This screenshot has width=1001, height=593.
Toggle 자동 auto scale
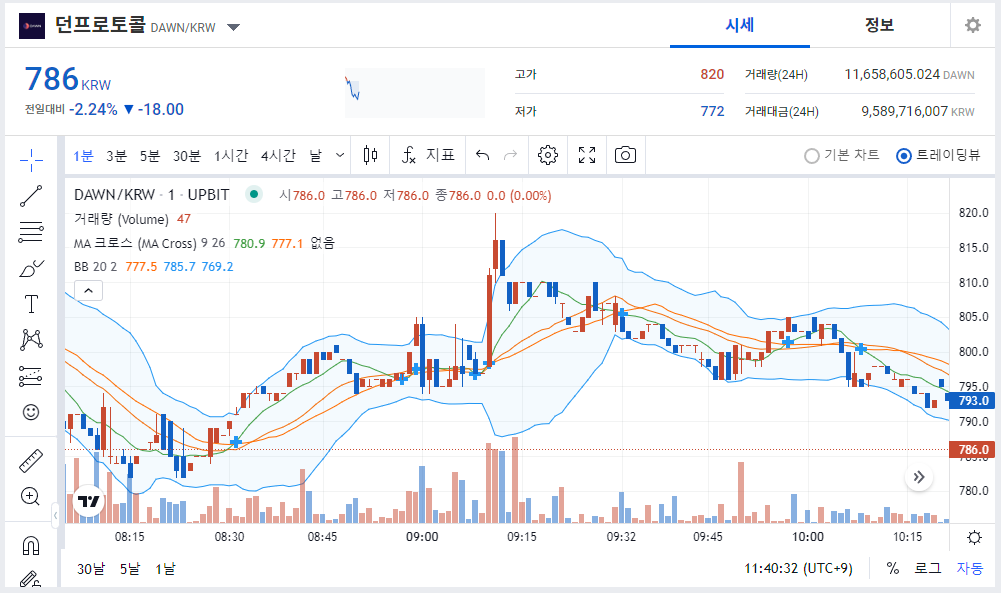click(970, 568)
